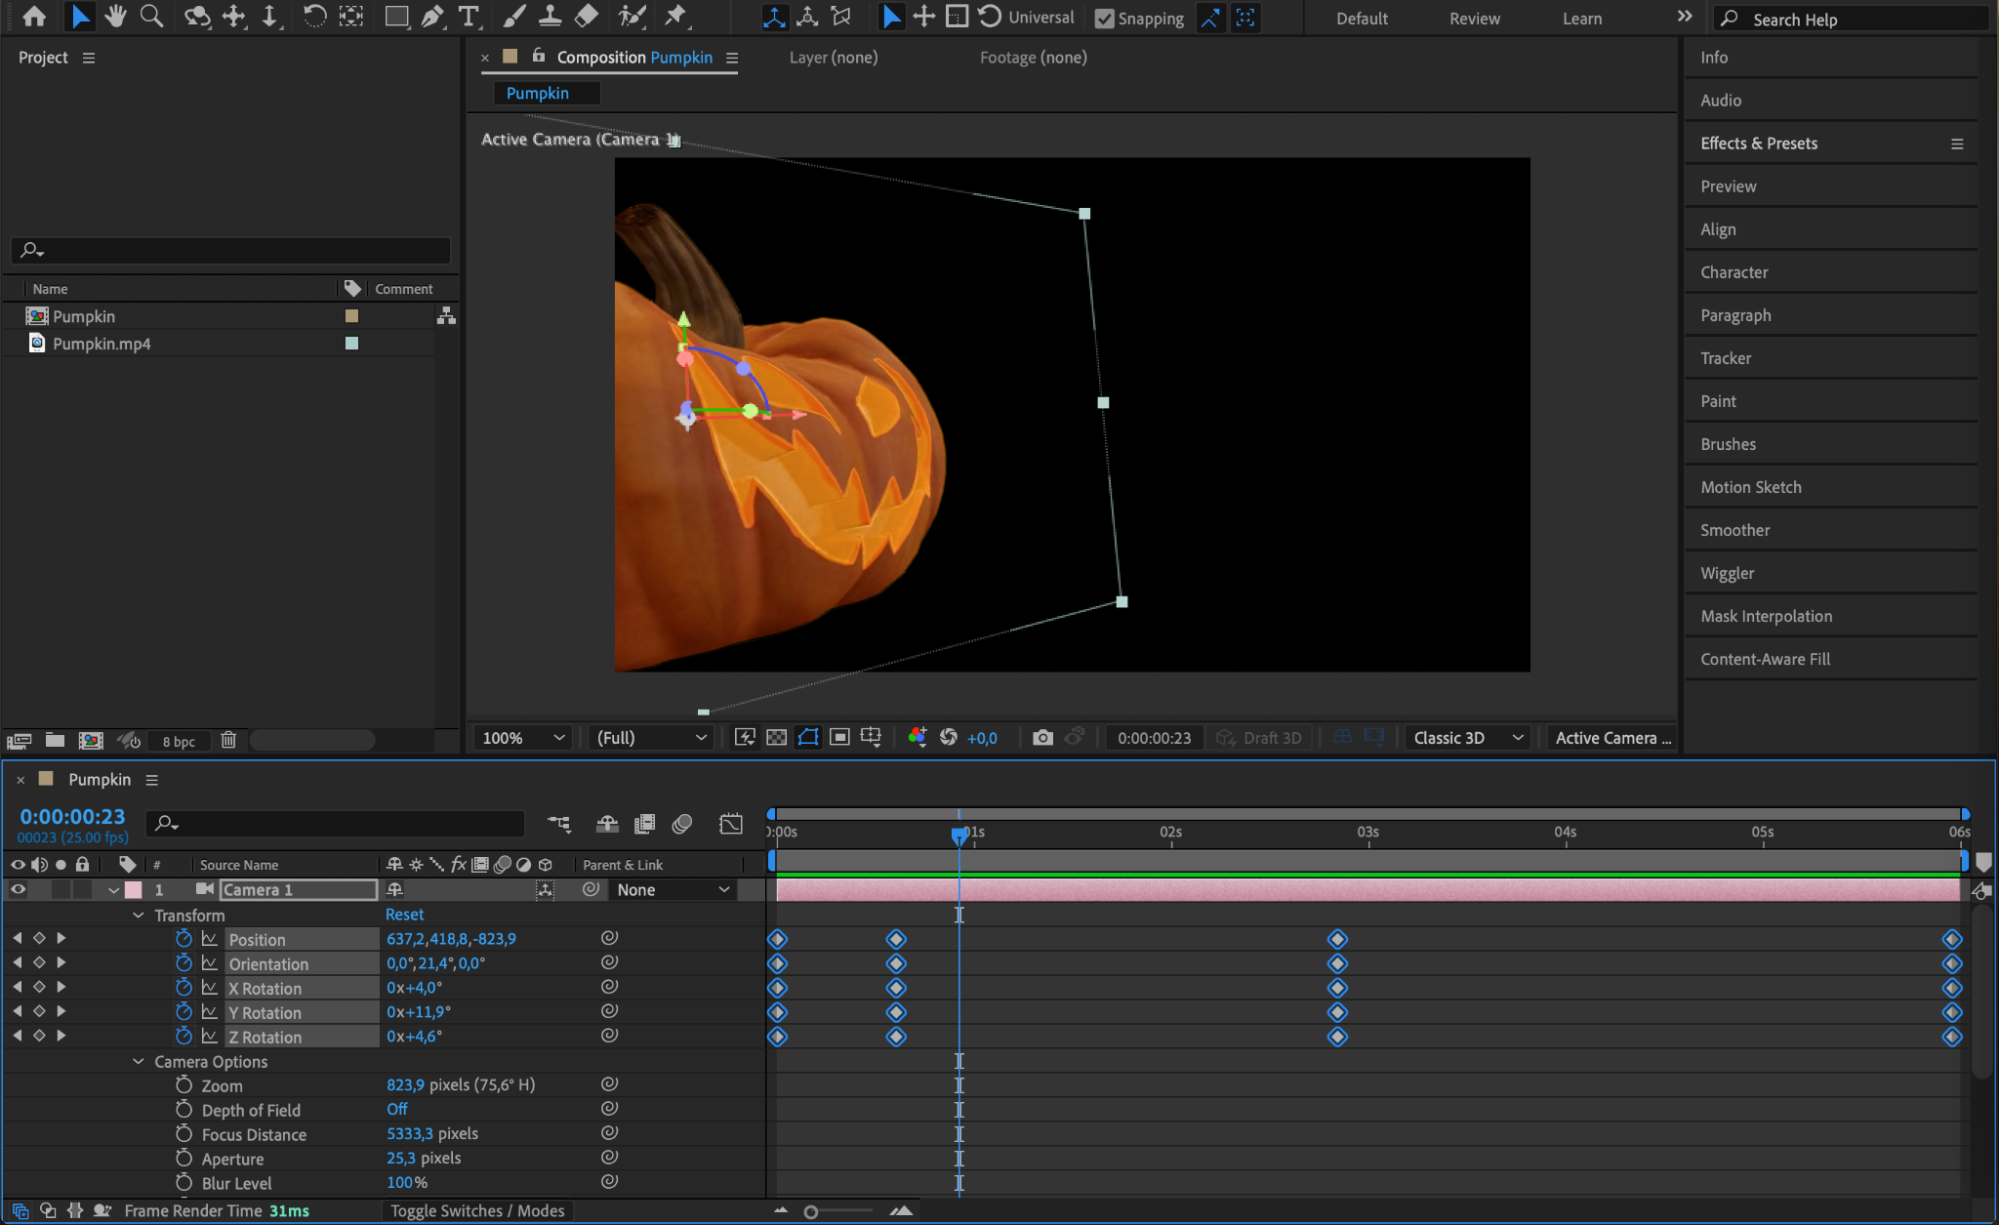Collapse the Camera Options group
The image size is (1999, 1225).
(x=139, y=1061)
